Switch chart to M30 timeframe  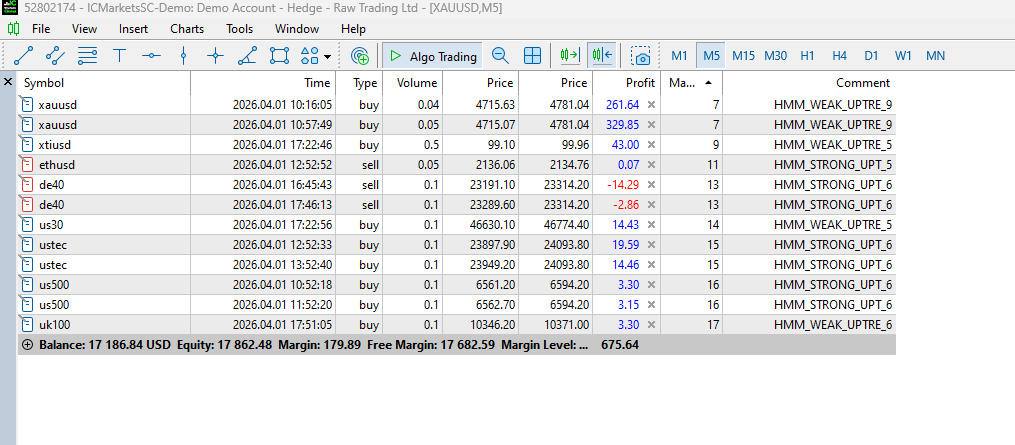point(775,56)
